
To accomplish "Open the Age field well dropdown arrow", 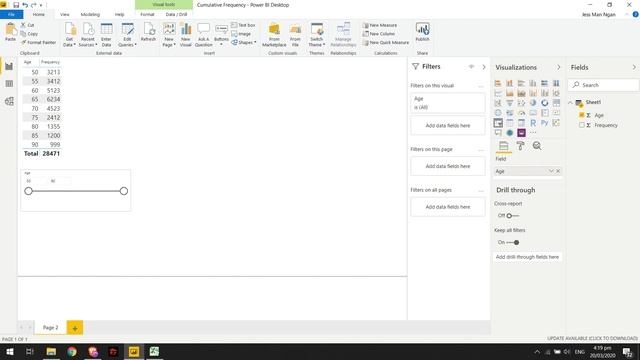I will pos(551,171).
